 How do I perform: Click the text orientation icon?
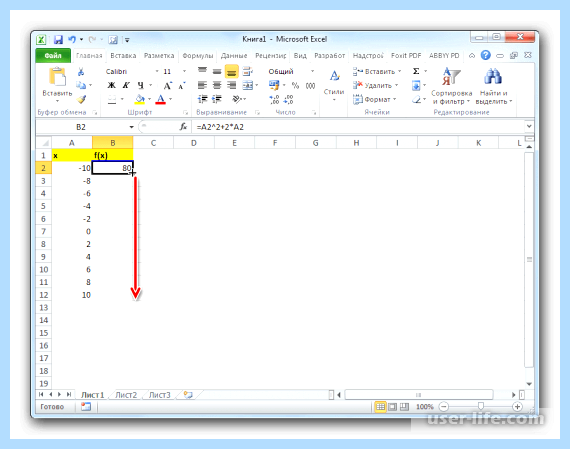237,99
